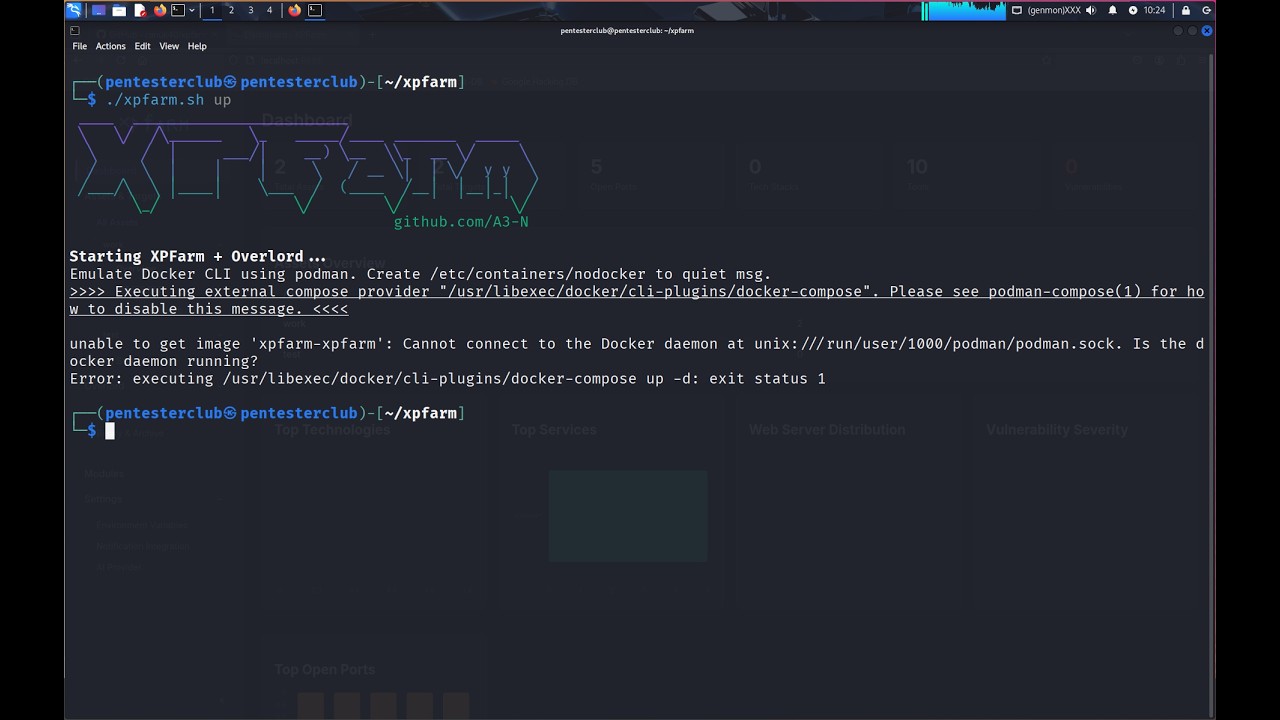Image resolution: width=1280 pixels, height=720 pixels.
Task: Click the 'Emulate Docker CLI using podman' line
Action: point(420,274)
